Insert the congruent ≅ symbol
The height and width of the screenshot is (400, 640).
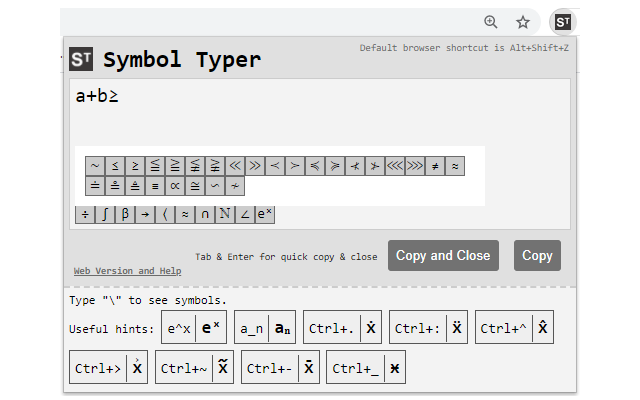pos(195,186)
